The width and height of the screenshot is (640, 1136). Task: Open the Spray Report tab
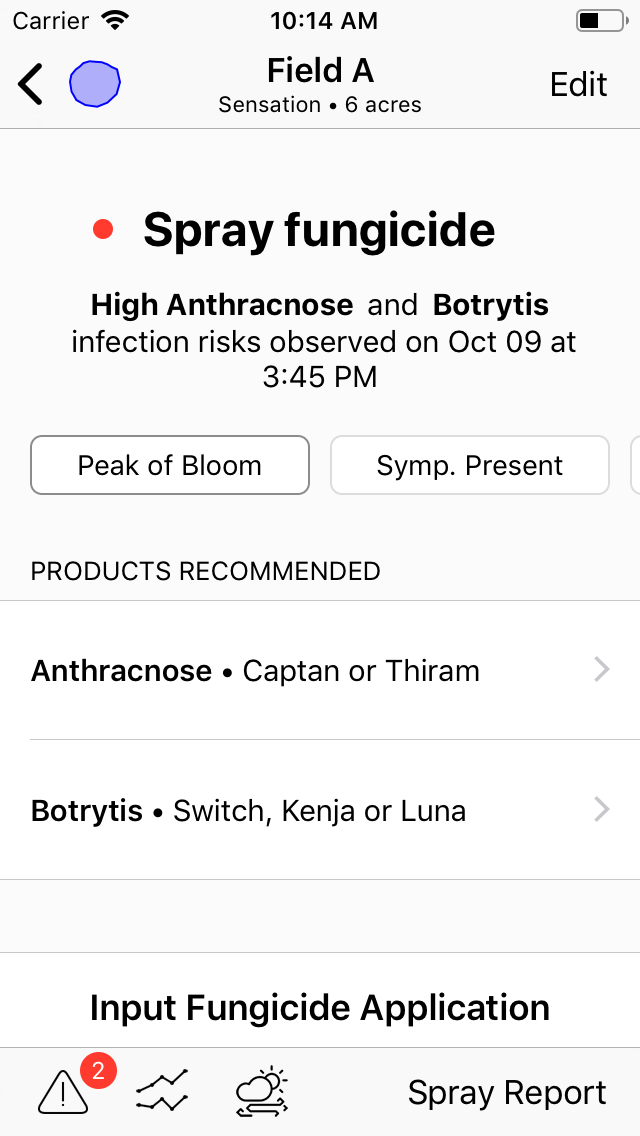[x=507, y=1093]
